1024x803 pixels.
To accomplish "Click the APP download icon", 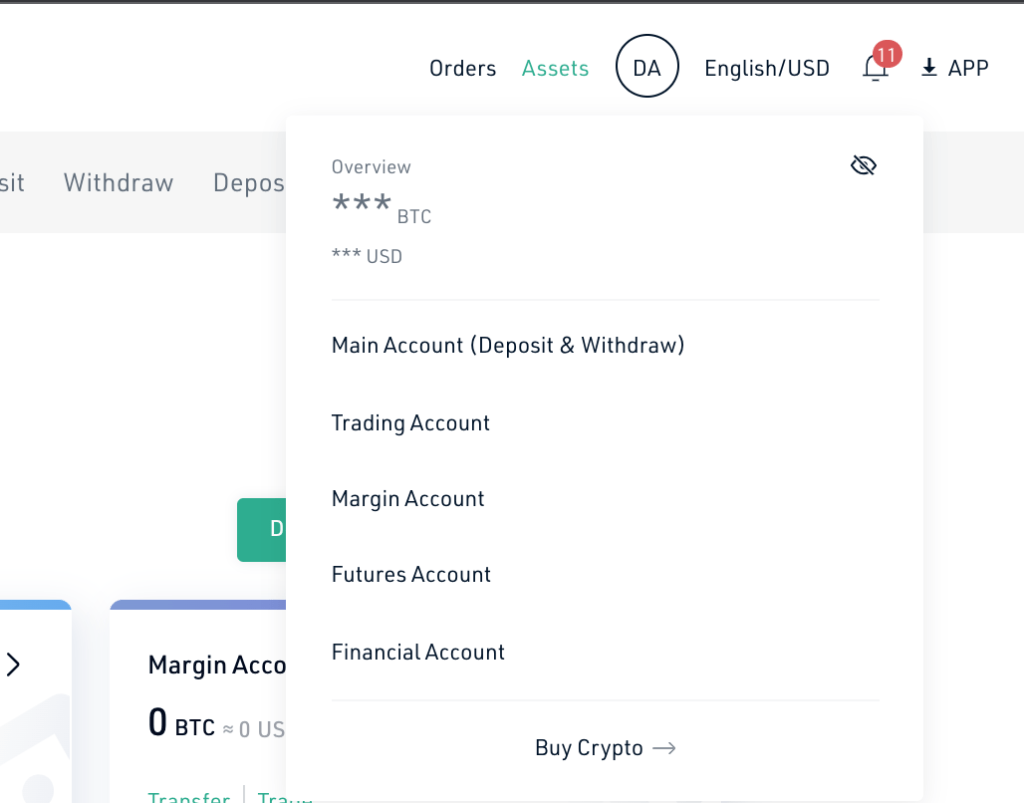I will tap(929, 67).
